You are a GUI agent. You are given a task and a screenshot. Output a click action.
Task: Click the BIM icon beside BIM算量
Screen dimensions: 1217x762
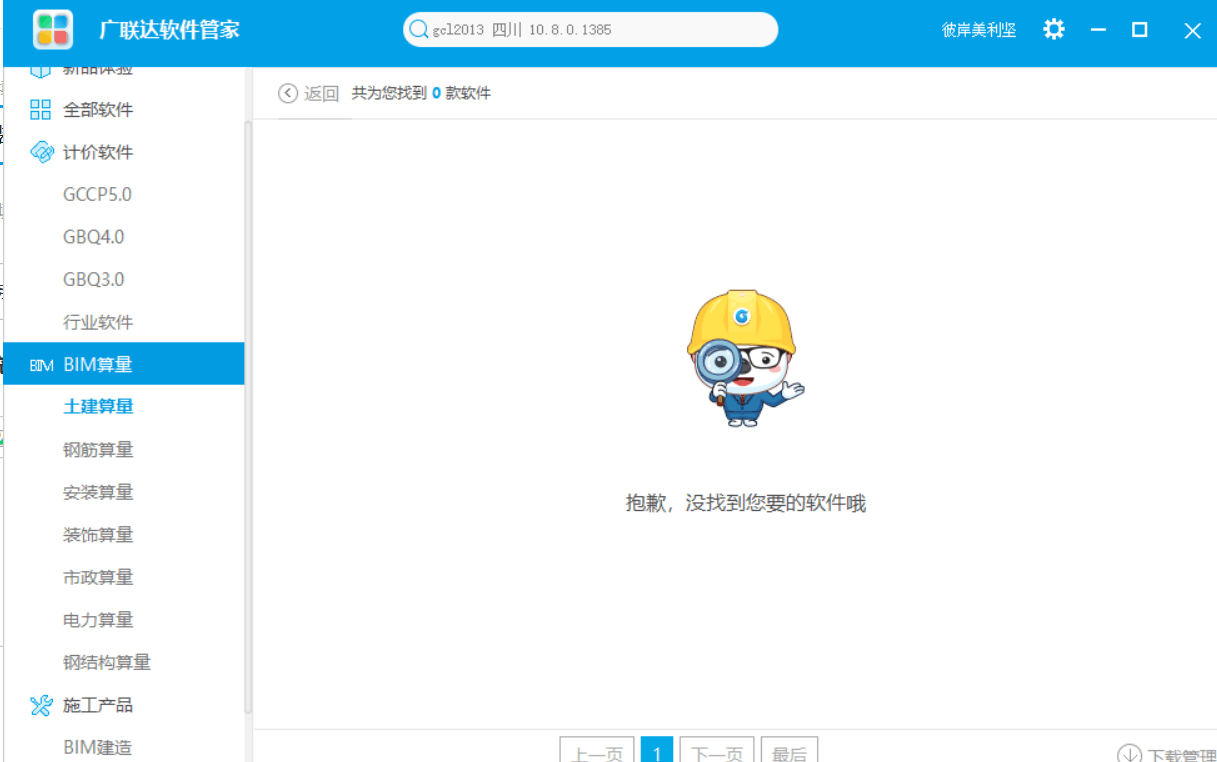pyautogui.click(x=41, y=365)
